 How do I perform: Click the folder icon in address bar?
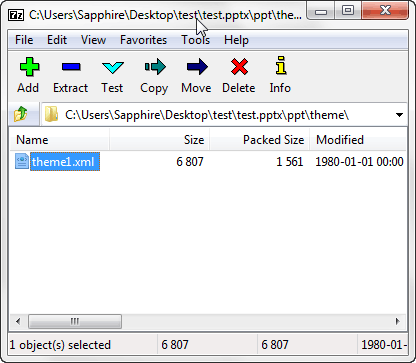coord(51,114)
